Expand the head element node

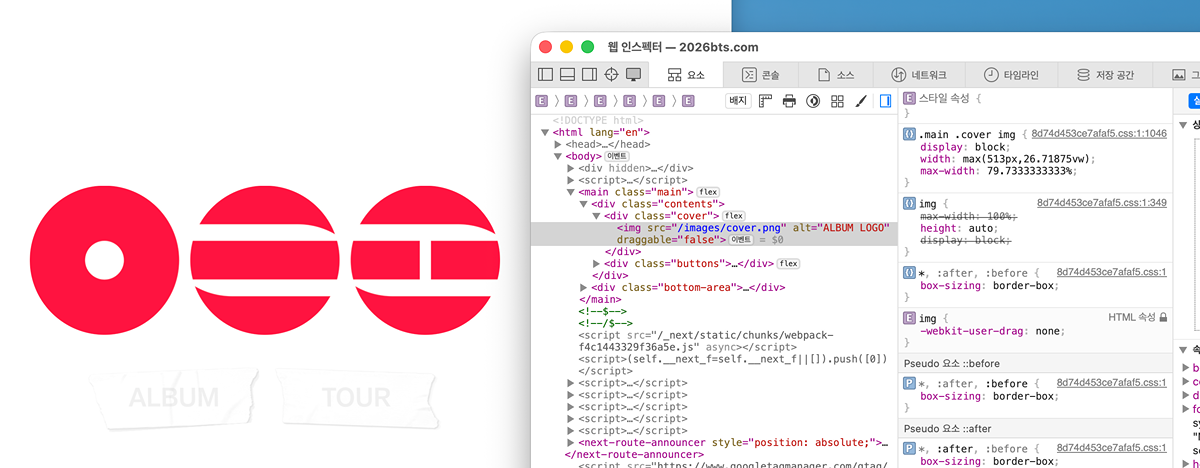[x=558, y=144]
